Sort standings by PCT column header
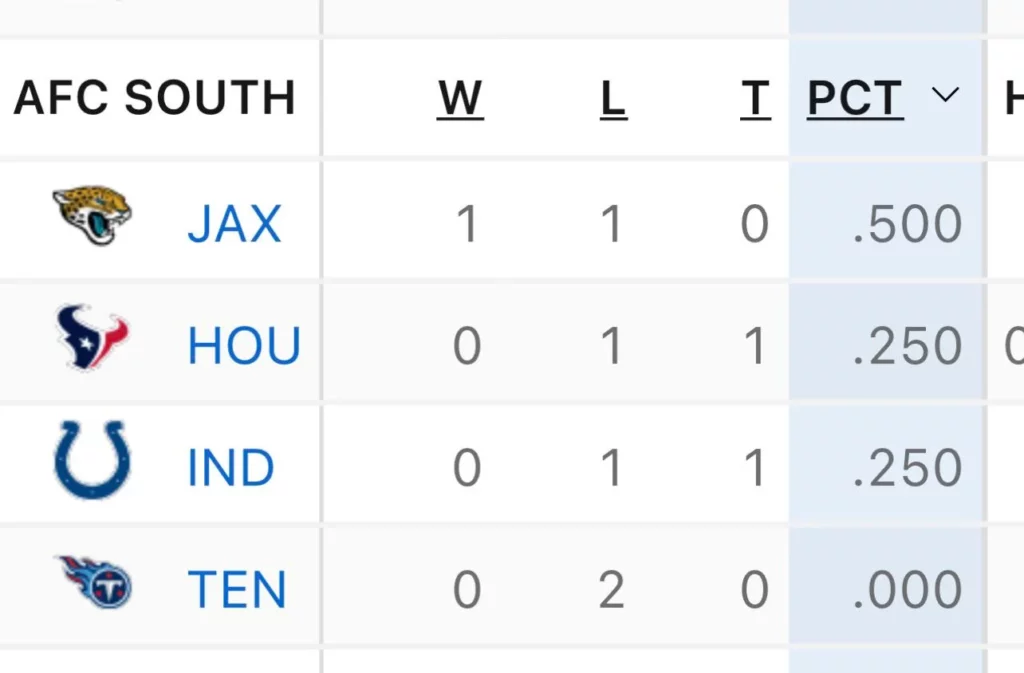Screen dimensions: 1024x673 coord(856,99)
